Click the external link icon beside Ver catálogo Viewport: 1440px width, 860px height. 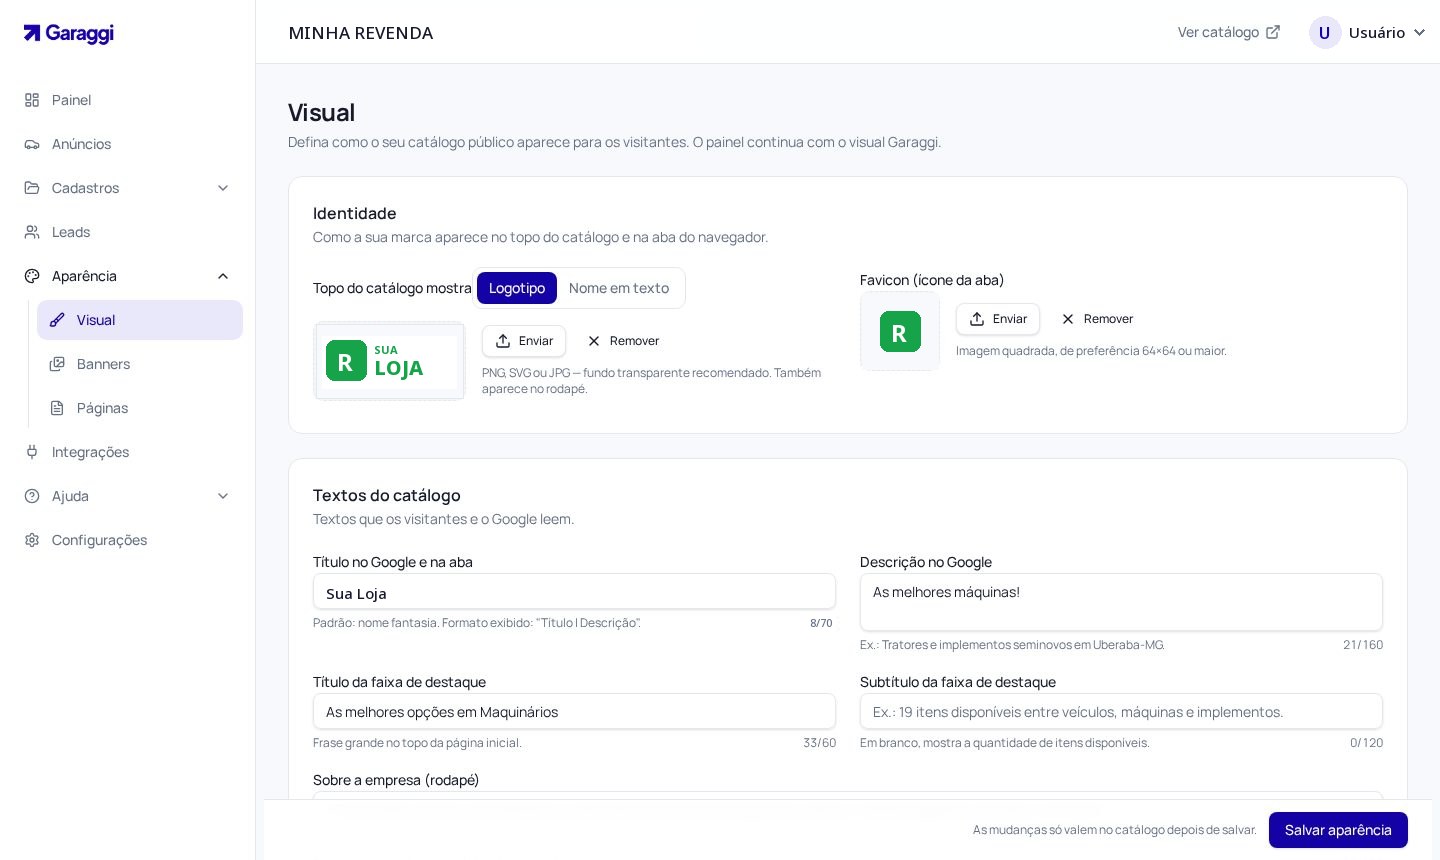point(1273,32)
